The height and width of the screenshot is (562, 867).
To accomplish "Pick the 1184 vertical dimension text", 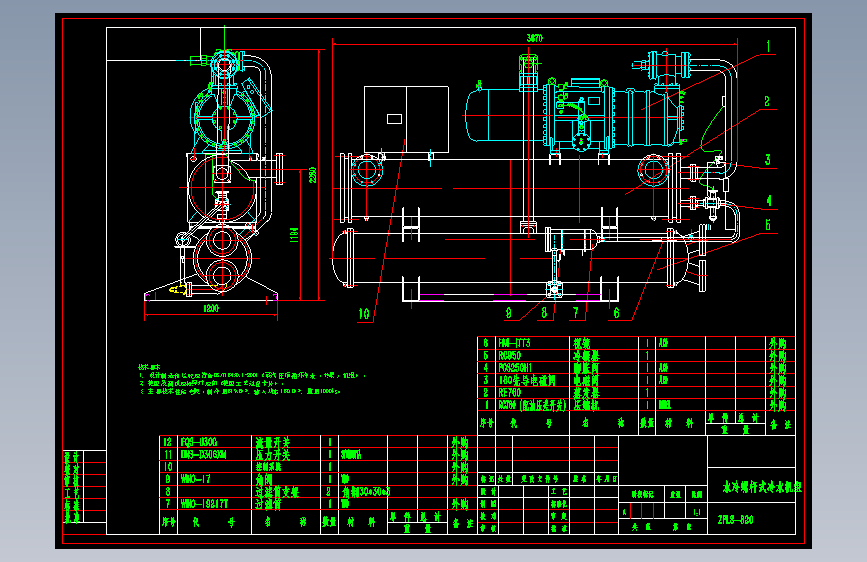I will pyautogui.click(x=294, y=235).
